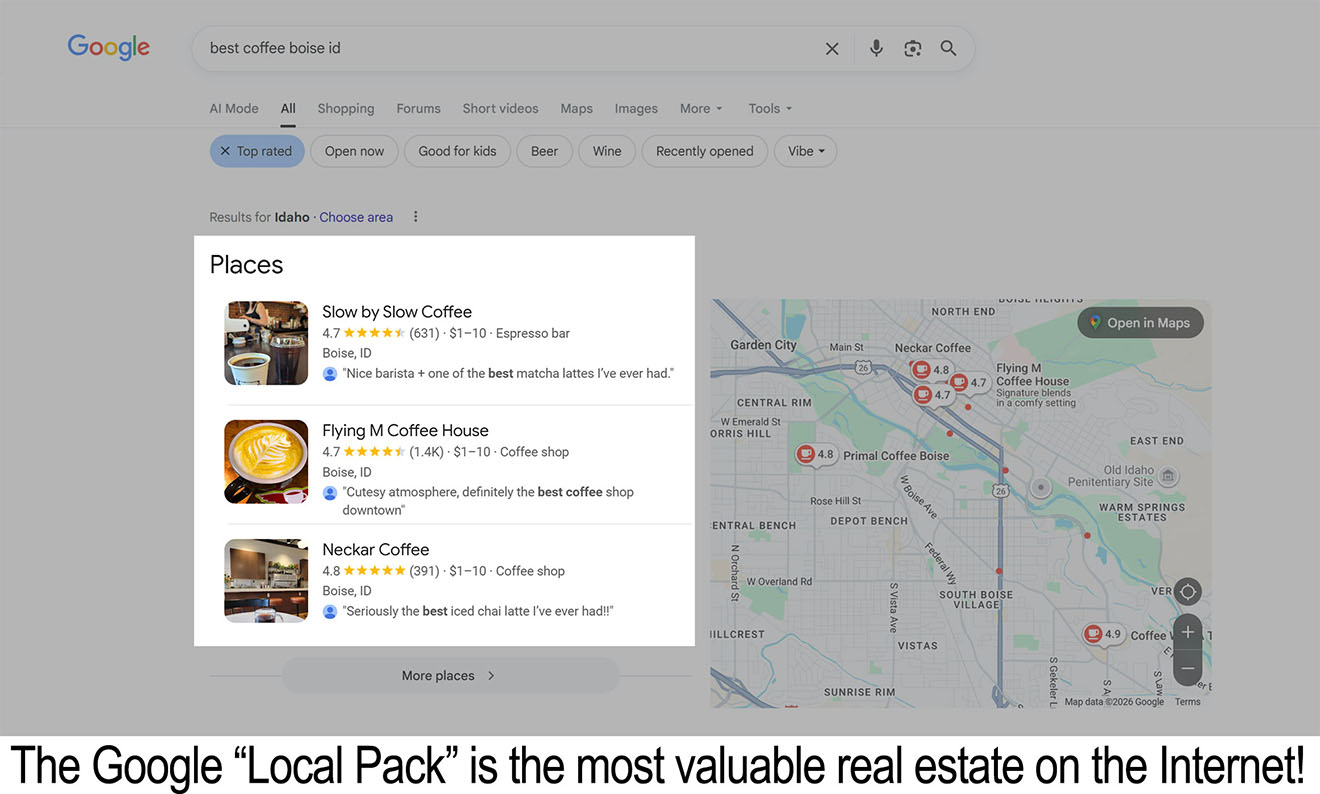Click the map's locate-me target icon

point(1187,591)
